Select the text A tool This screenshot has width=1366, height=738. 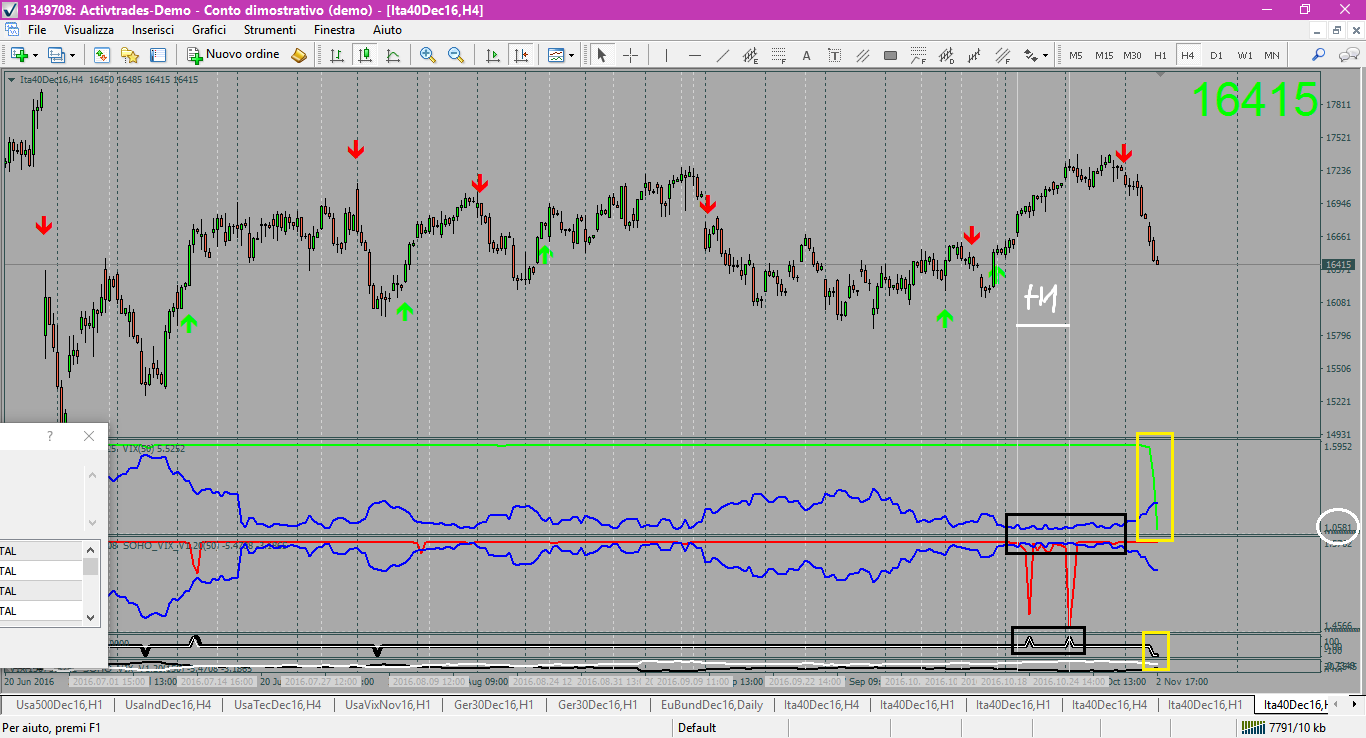tap(807, 55)
